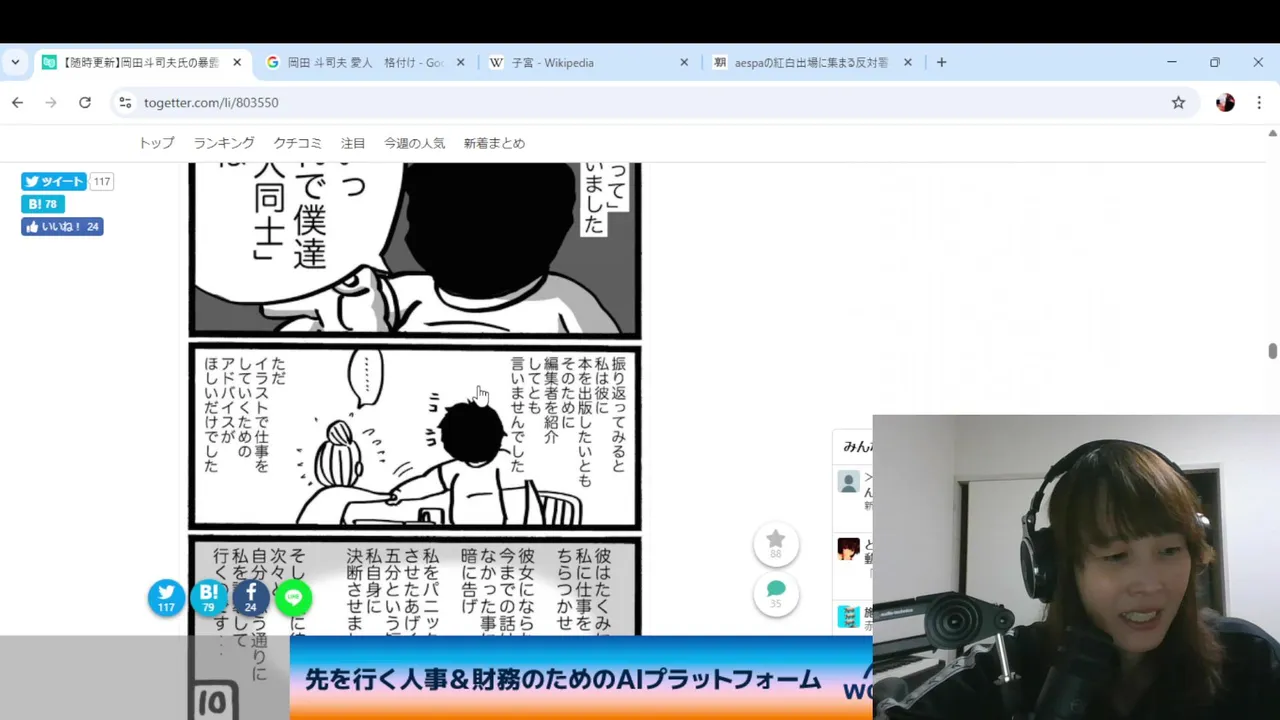This screenshot has height=720, width=1280.
Task: Open the 新着まとめ navigation link
Action: [494, 143]
